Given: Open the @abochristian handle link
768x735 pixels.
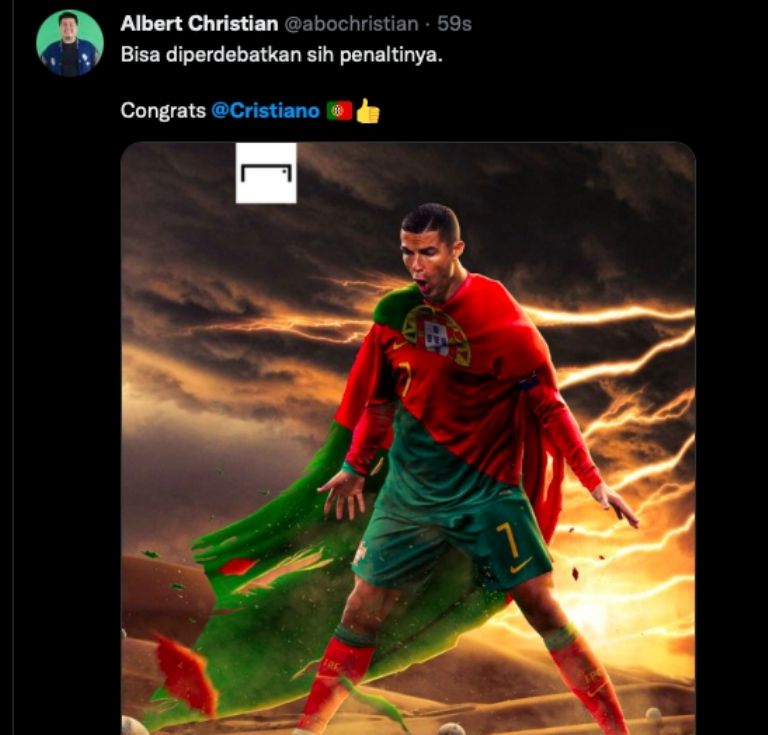Looking at the screenshot, I should 351,24.
